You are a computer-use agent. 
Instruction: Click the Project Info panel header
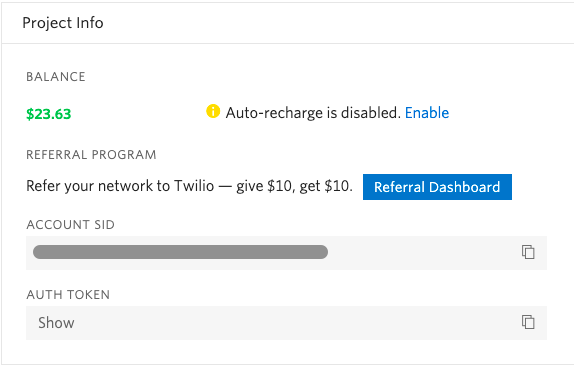(287, 23)
